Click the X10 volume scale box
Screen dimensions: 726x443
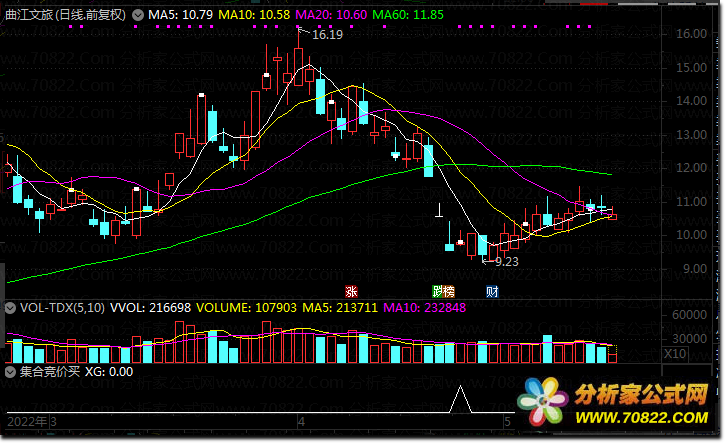point(675,354)
